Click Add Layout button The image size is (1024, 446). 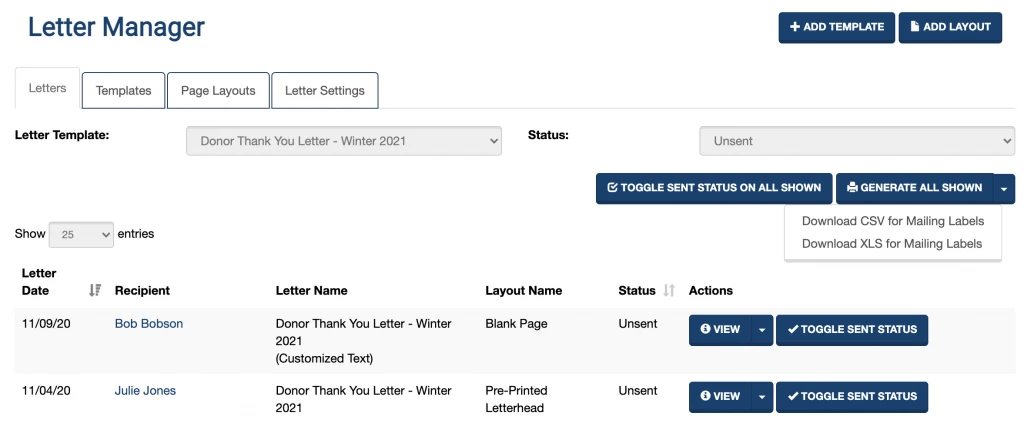[950, 27]
